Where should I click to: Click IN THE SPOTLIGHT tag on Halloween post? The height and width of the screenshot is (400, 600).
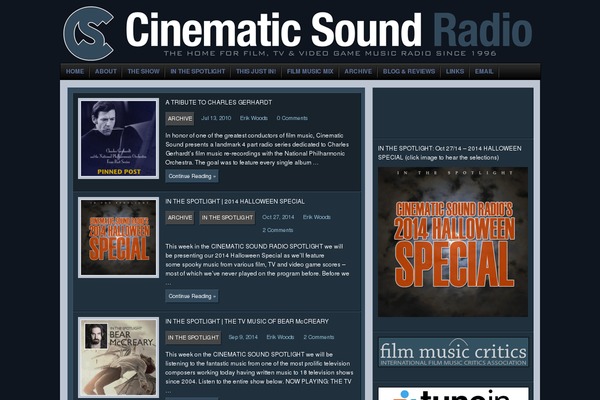point(227,218)
